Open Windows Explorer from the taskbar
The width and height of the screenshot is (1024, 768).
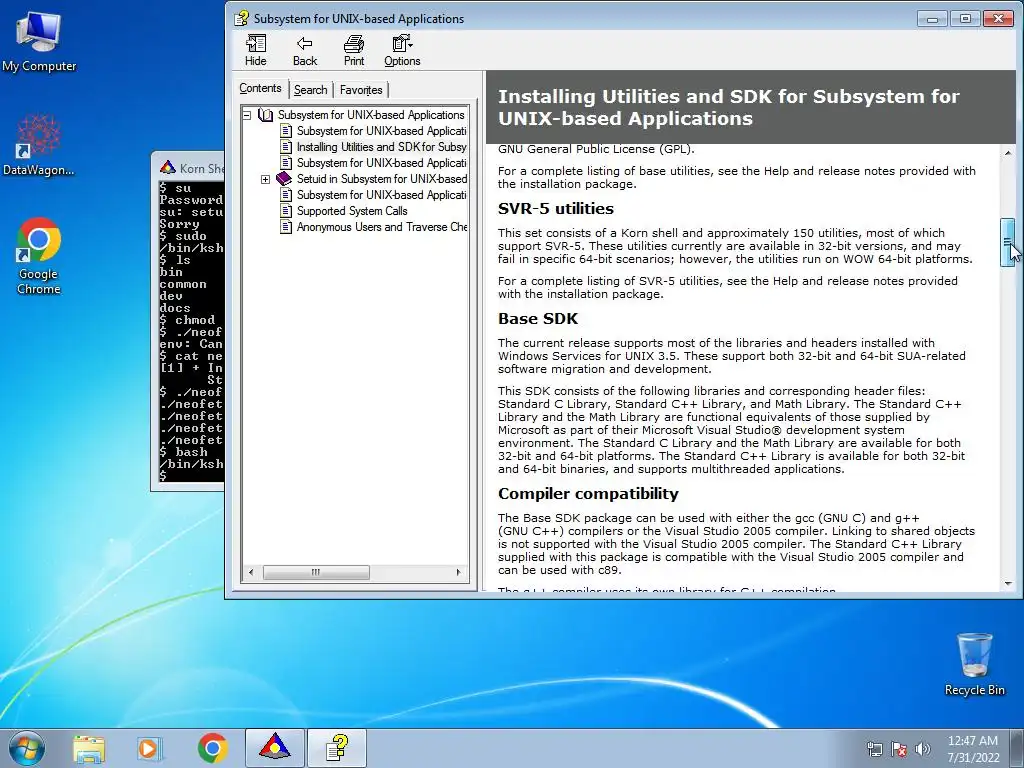88,748
